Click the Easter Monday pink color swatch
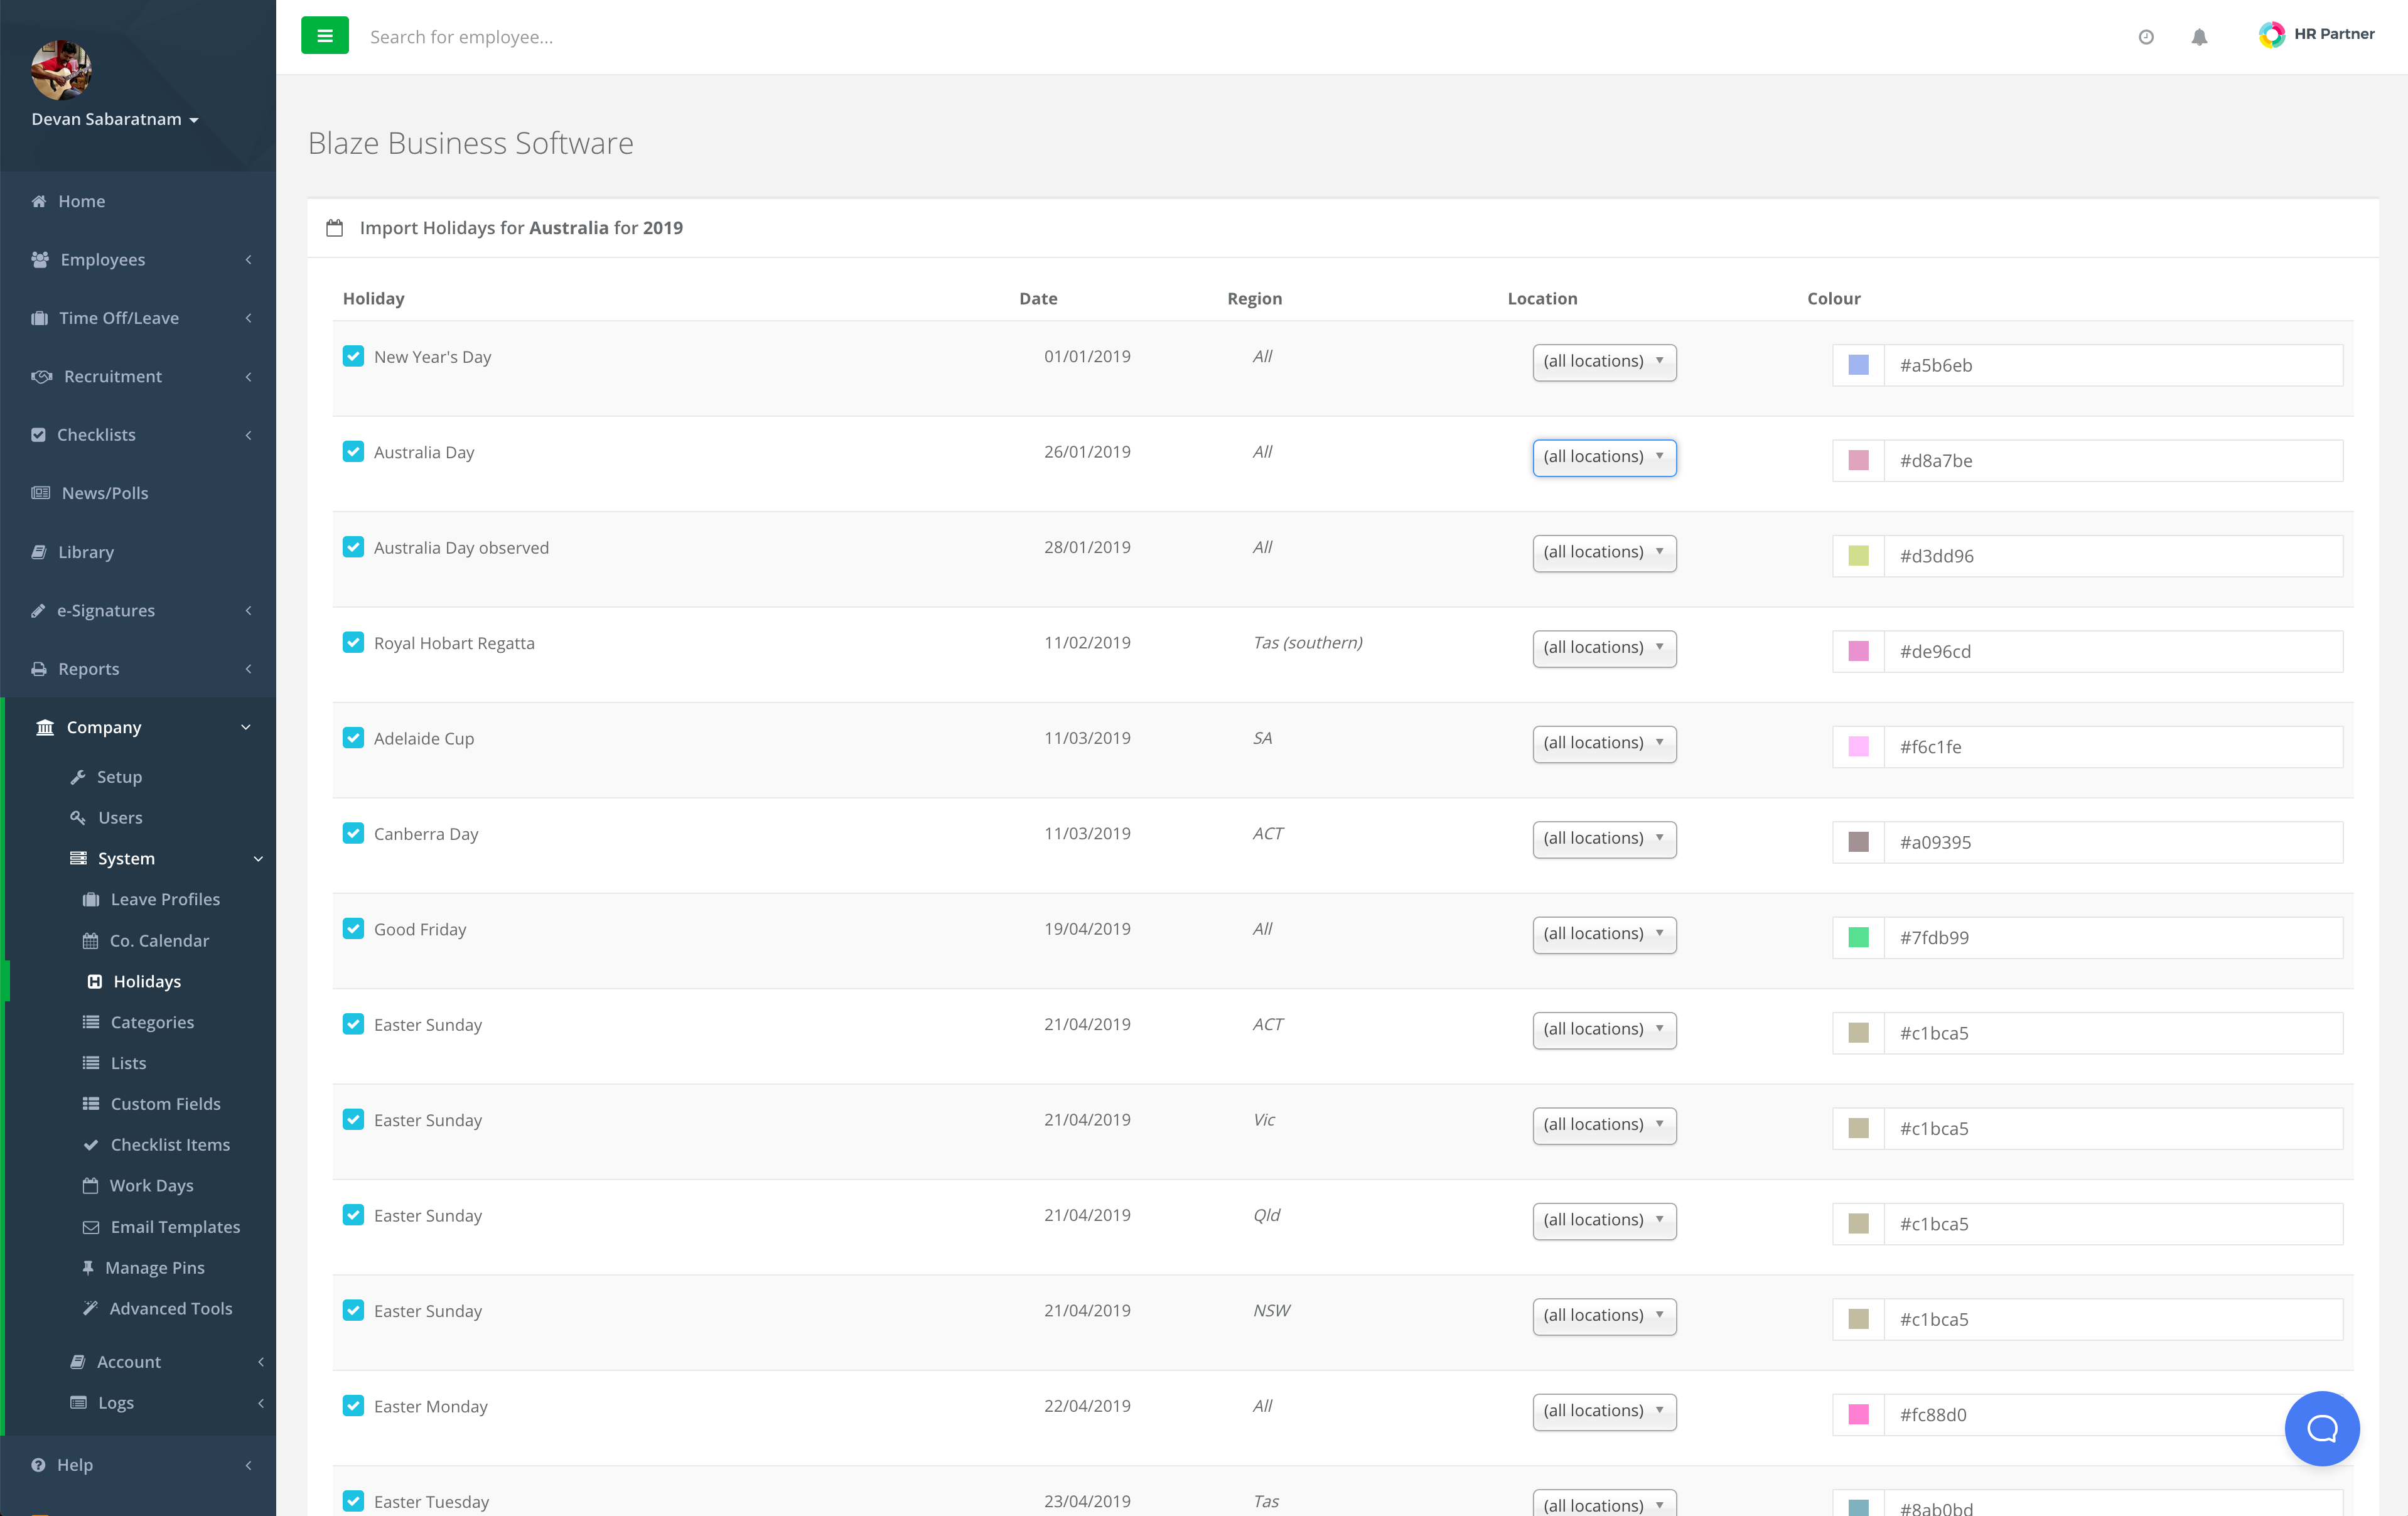The image size is (2408, 1516). tap(1858, 1415)
